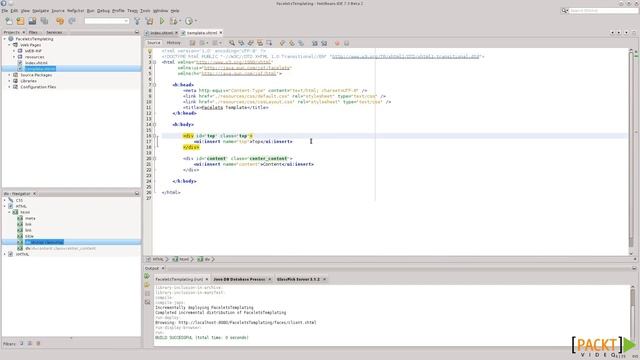
Task: Click the Stop icon in Output panel
Action: (147, 293)
